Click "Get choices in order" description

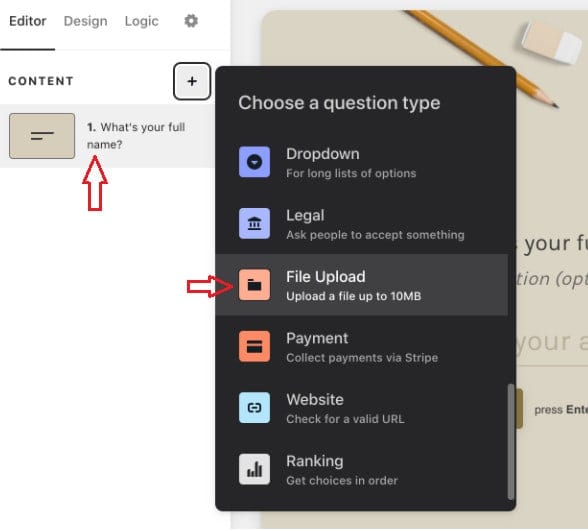[x=342, y=480]
